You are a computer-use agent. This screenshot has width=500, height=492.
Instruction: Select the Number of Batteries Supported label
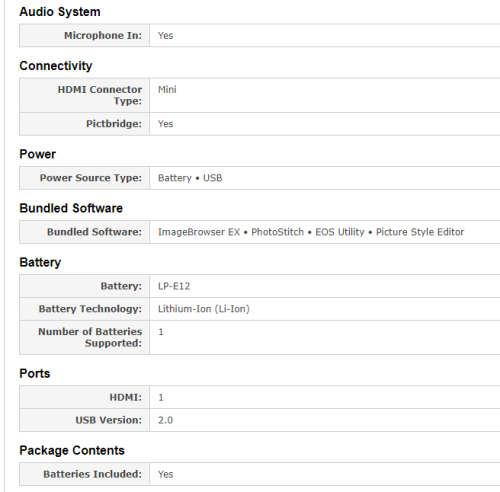(x=90, y=337)
